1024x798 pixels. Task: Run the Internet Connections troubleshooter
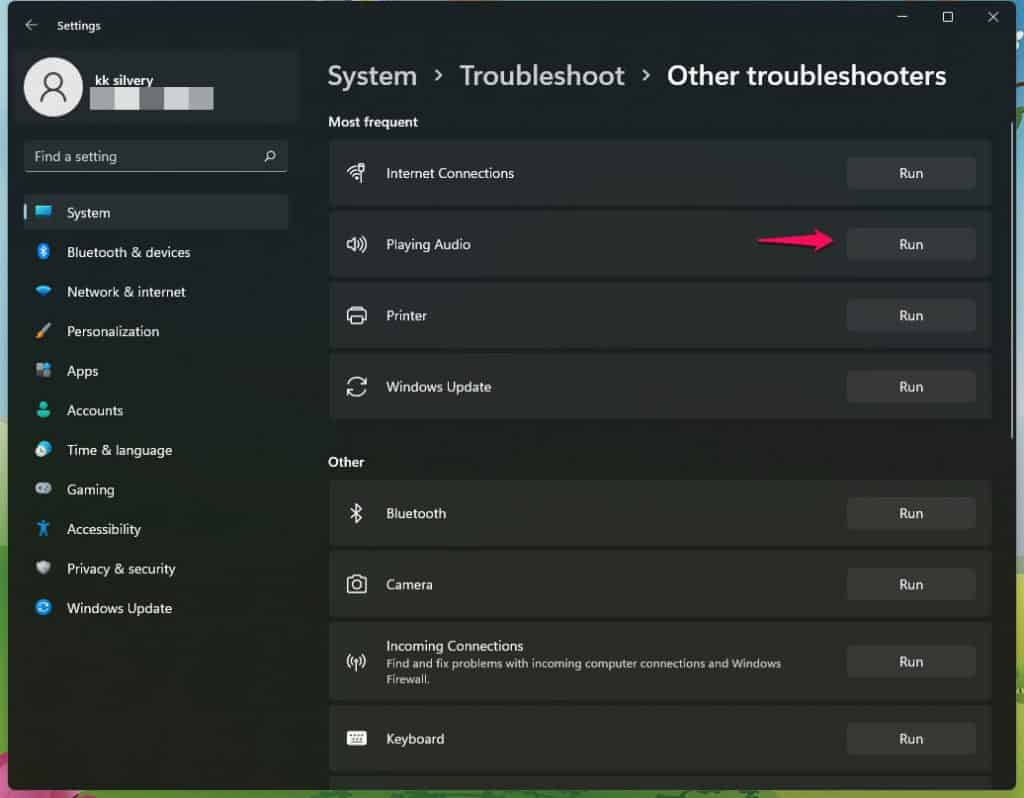[x=911, y=173]
